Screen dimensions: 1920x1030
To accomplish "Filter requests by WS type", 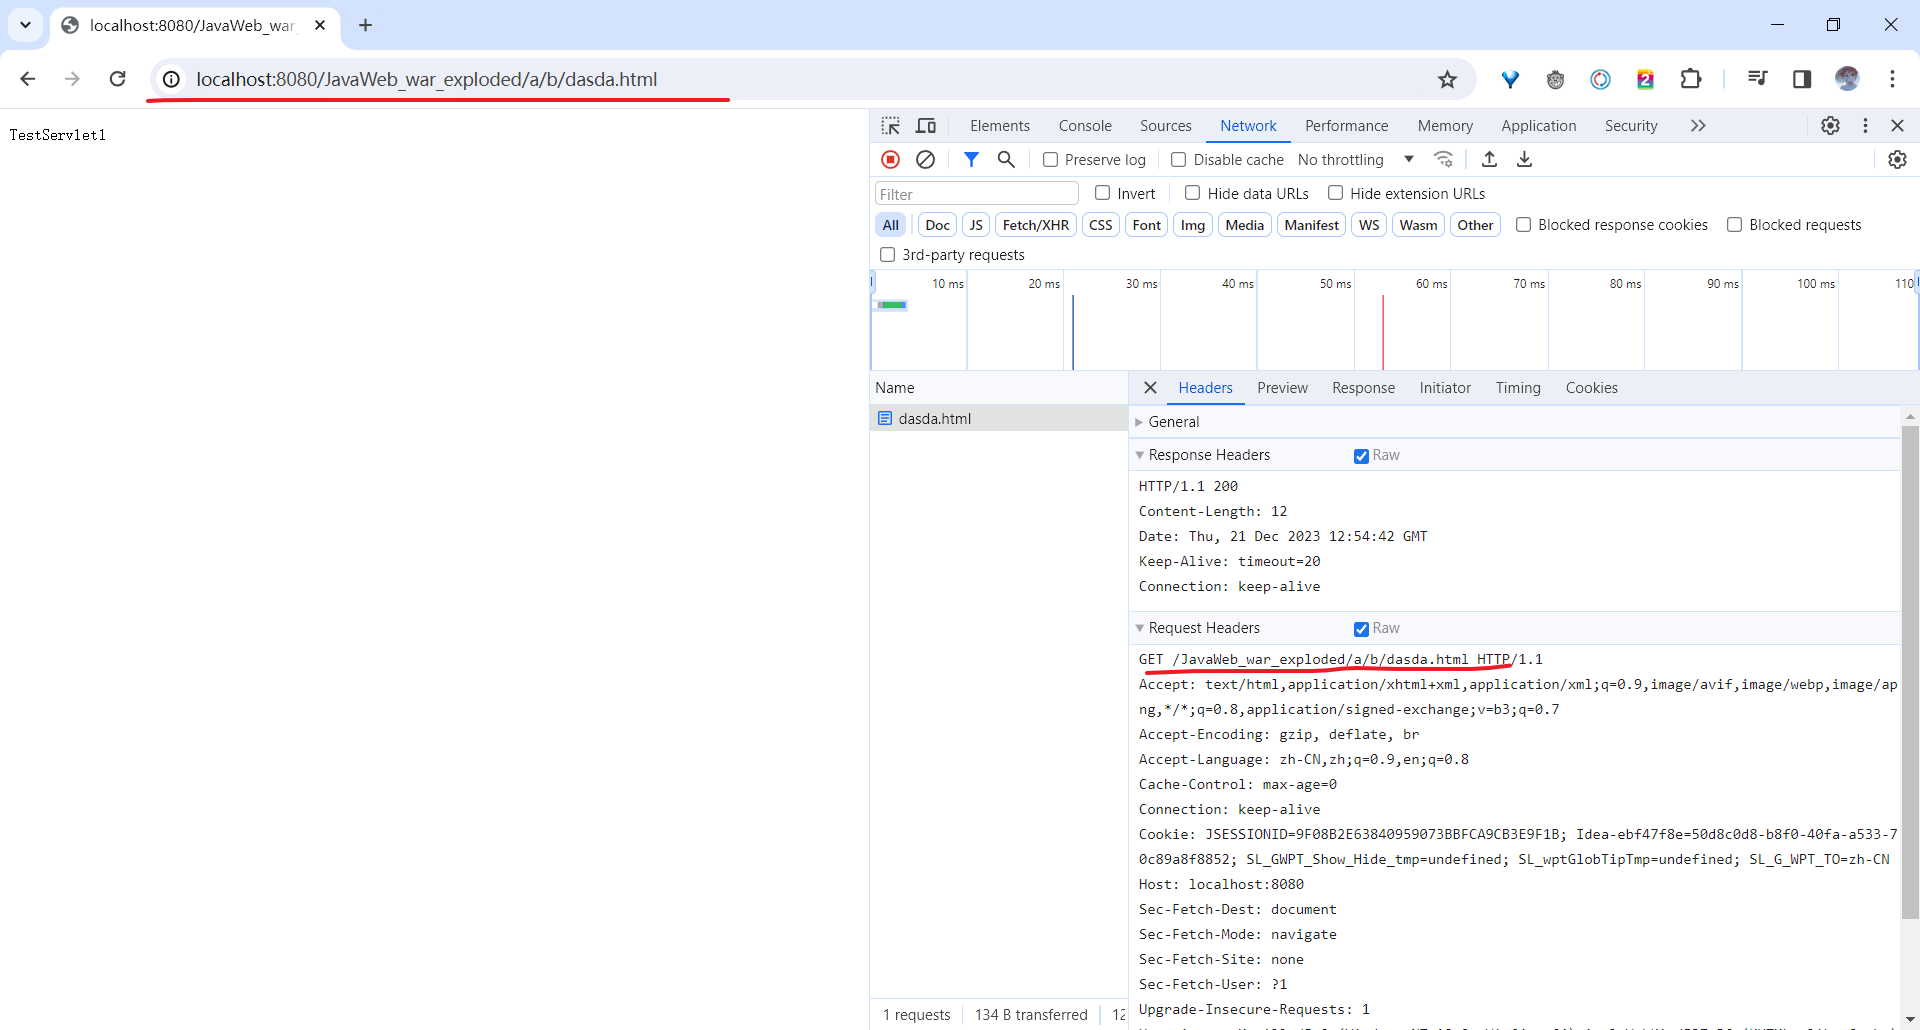I will pyautogui.click(x=1369, y=225).
